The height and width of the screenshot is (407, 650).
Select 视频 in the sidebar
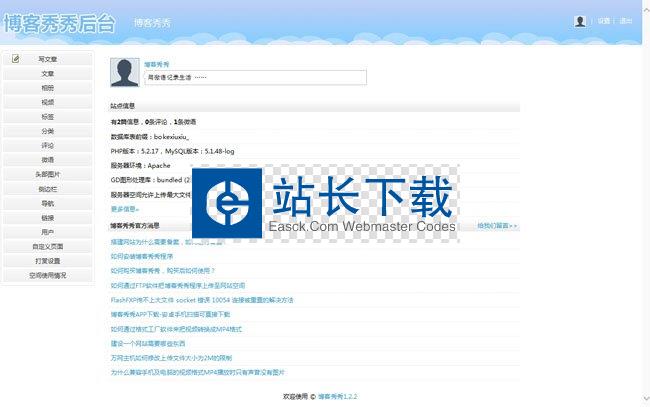click(x=48, y=102)
